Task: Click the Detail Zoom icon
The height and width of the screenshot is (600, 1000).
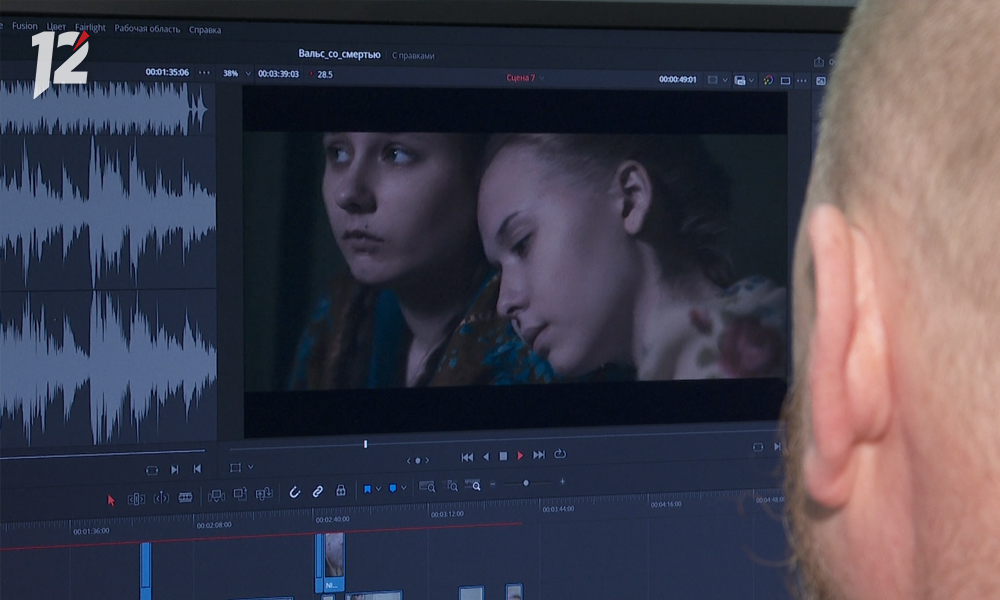Action: 450,486
